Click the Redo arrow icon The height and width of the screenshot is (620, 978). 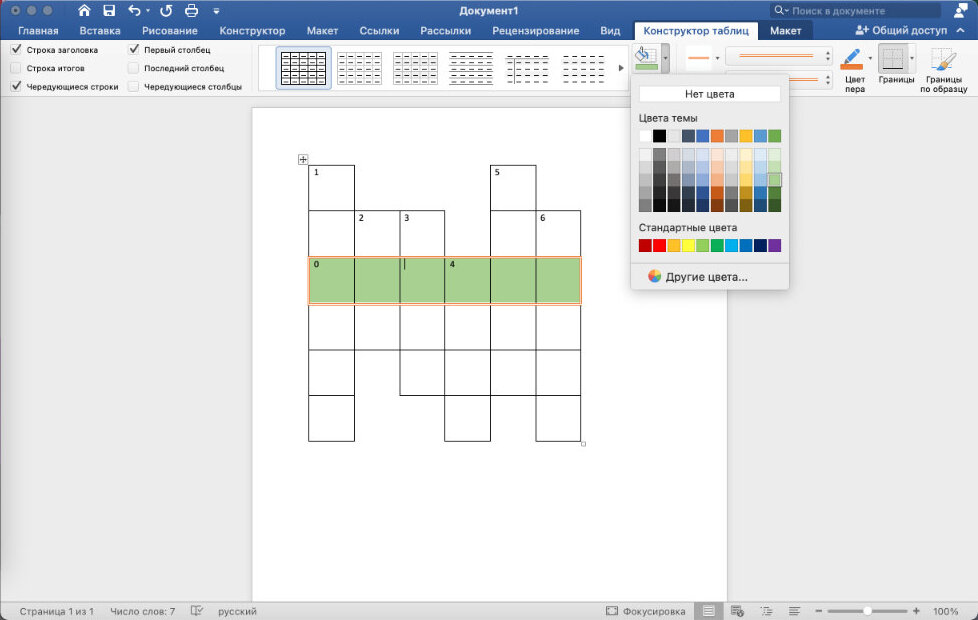[164, 10]
